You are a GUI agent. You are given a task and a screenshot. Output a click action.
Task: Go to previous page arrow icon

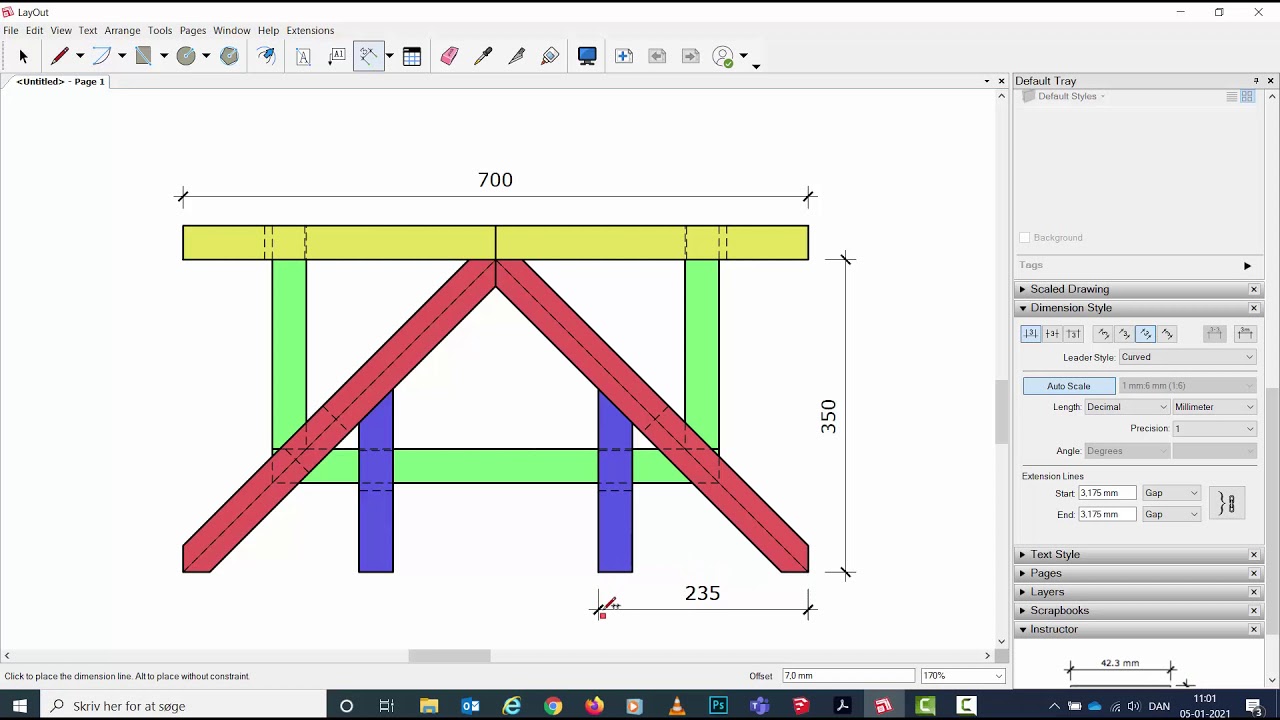point(657,57)
